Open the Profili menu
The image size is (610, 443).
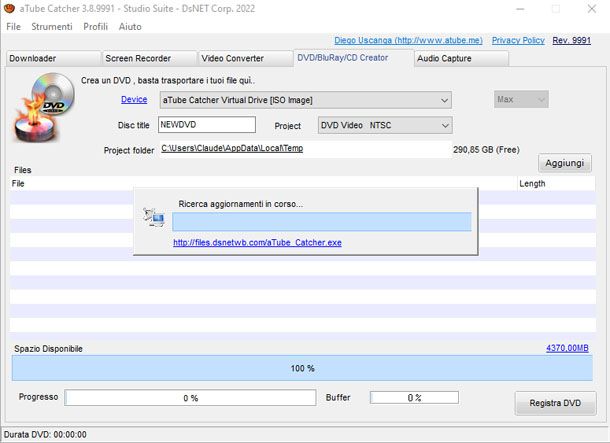tap(95, 25)
